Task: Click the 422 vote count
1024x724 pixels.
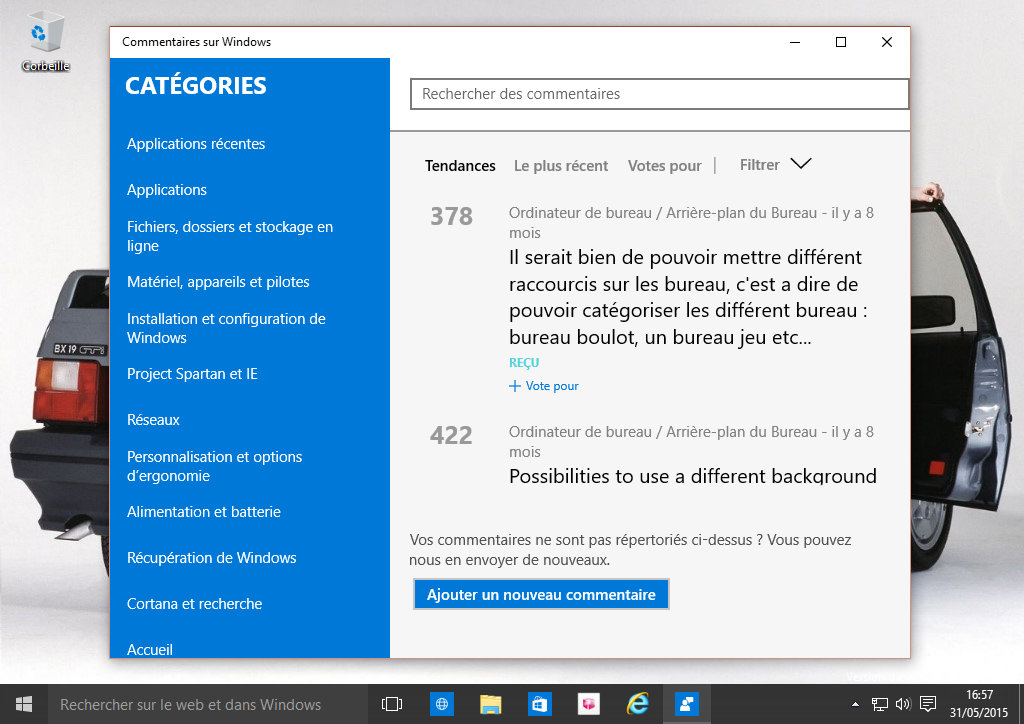Action: [451, 435]
